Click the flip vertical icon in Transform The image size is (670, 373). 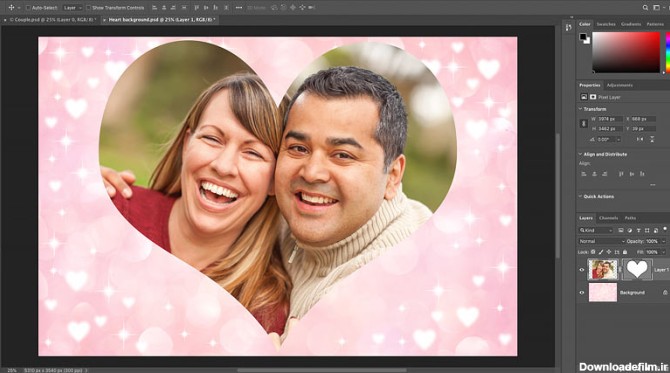click(652, 139)
